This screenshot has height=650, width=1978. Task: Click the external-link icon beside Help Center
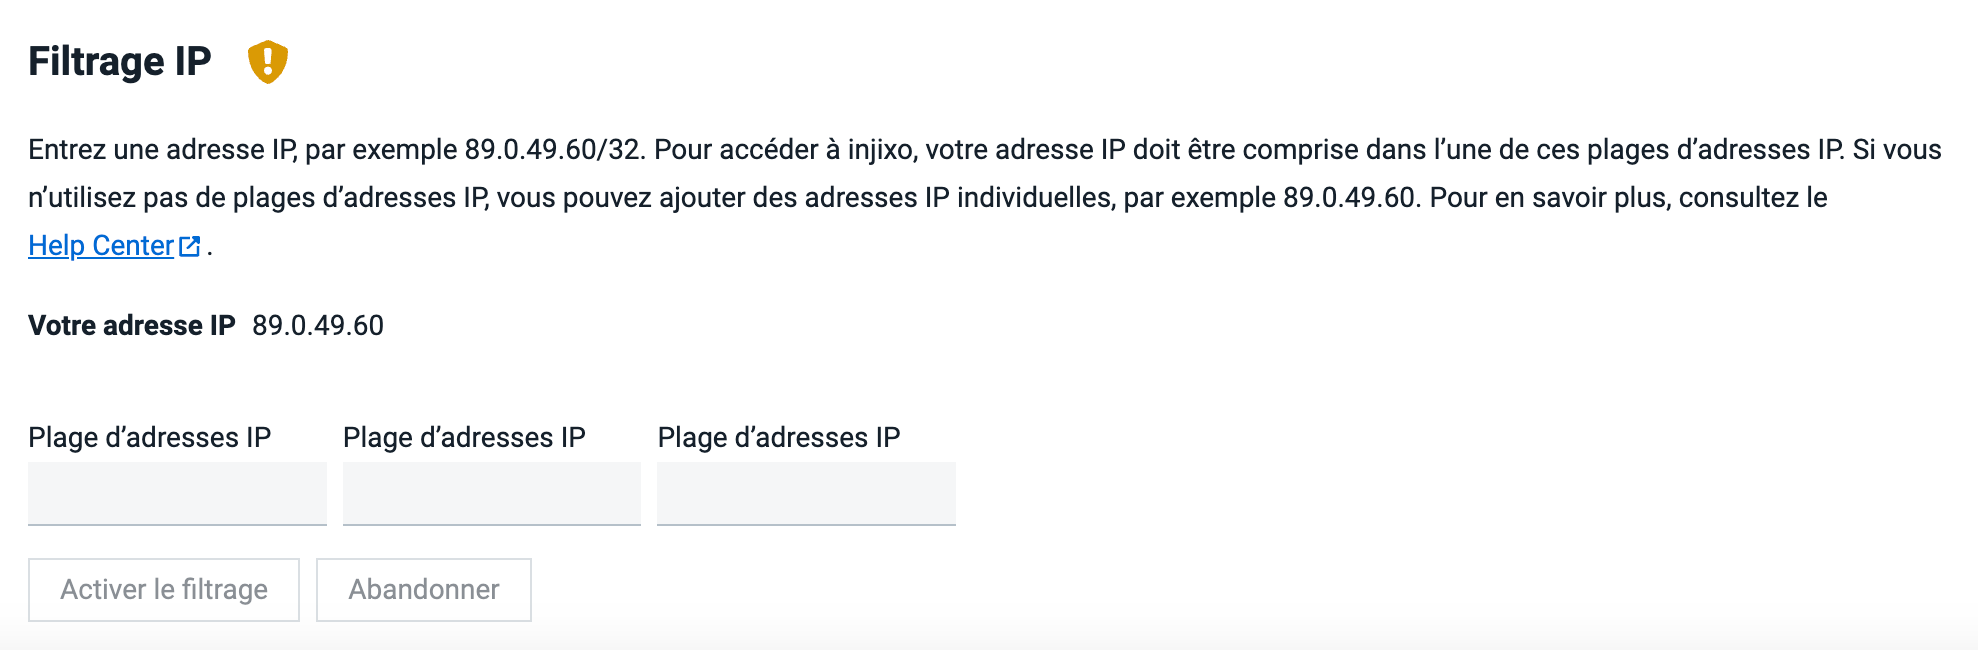[188, 244]
